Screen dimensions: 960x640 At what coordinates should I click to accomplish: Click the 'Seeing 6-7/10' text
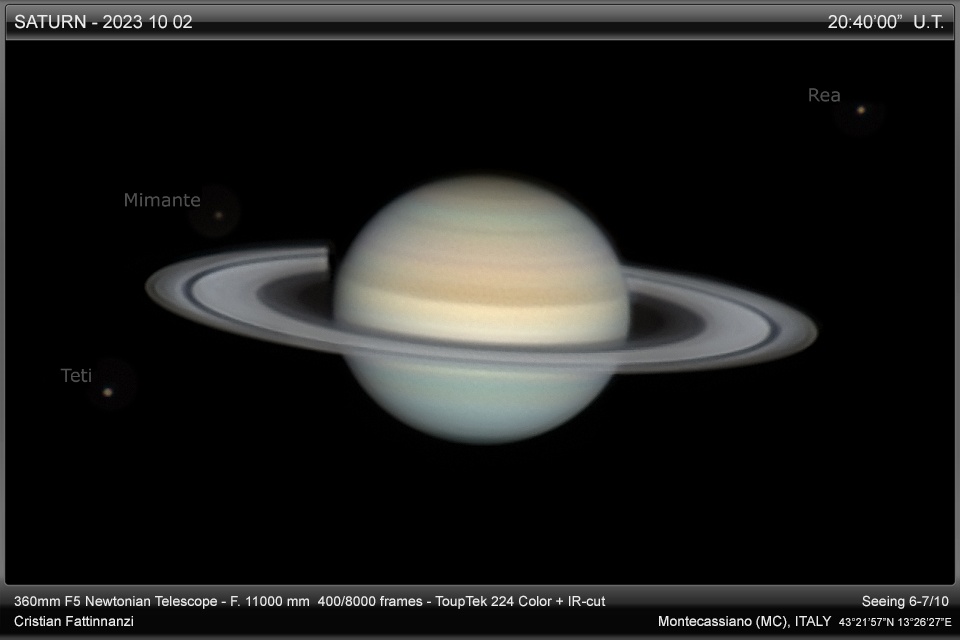click(905, 601)
